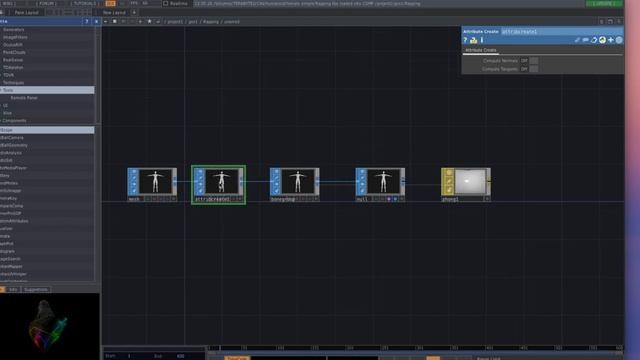Switch to the New Layout tab
Image resolution: width=640 pixels, height=360 pixels.
tap(114, 13)
